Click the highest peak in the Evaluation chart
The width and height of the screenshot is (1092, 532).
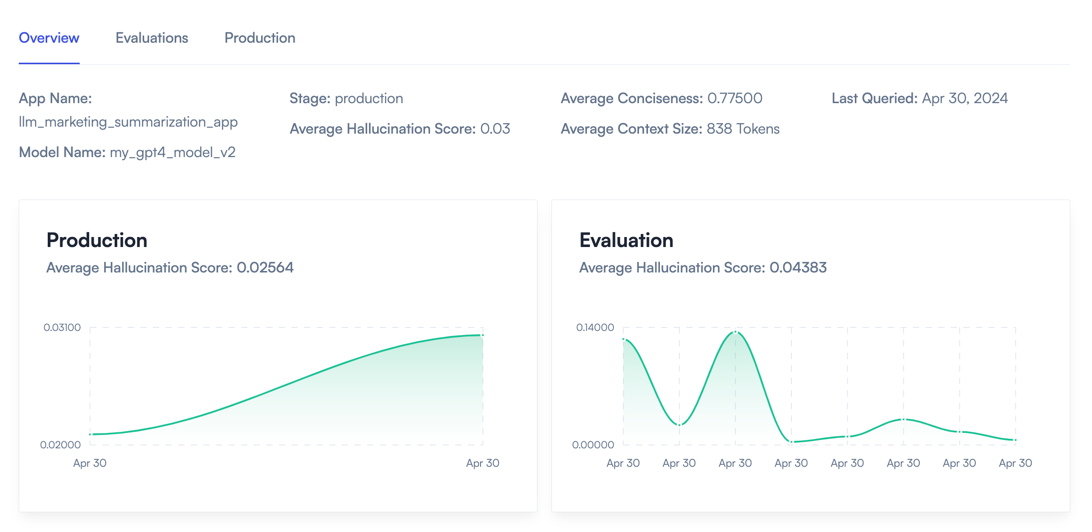coord(735,331)
